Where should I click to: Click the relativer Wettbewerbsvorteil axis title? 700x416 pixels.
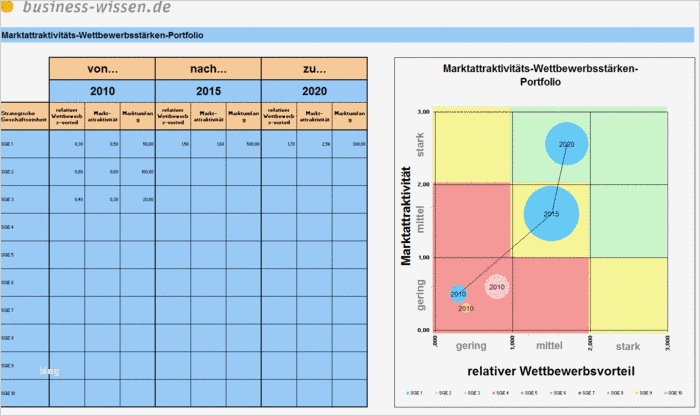pos(551,371)
